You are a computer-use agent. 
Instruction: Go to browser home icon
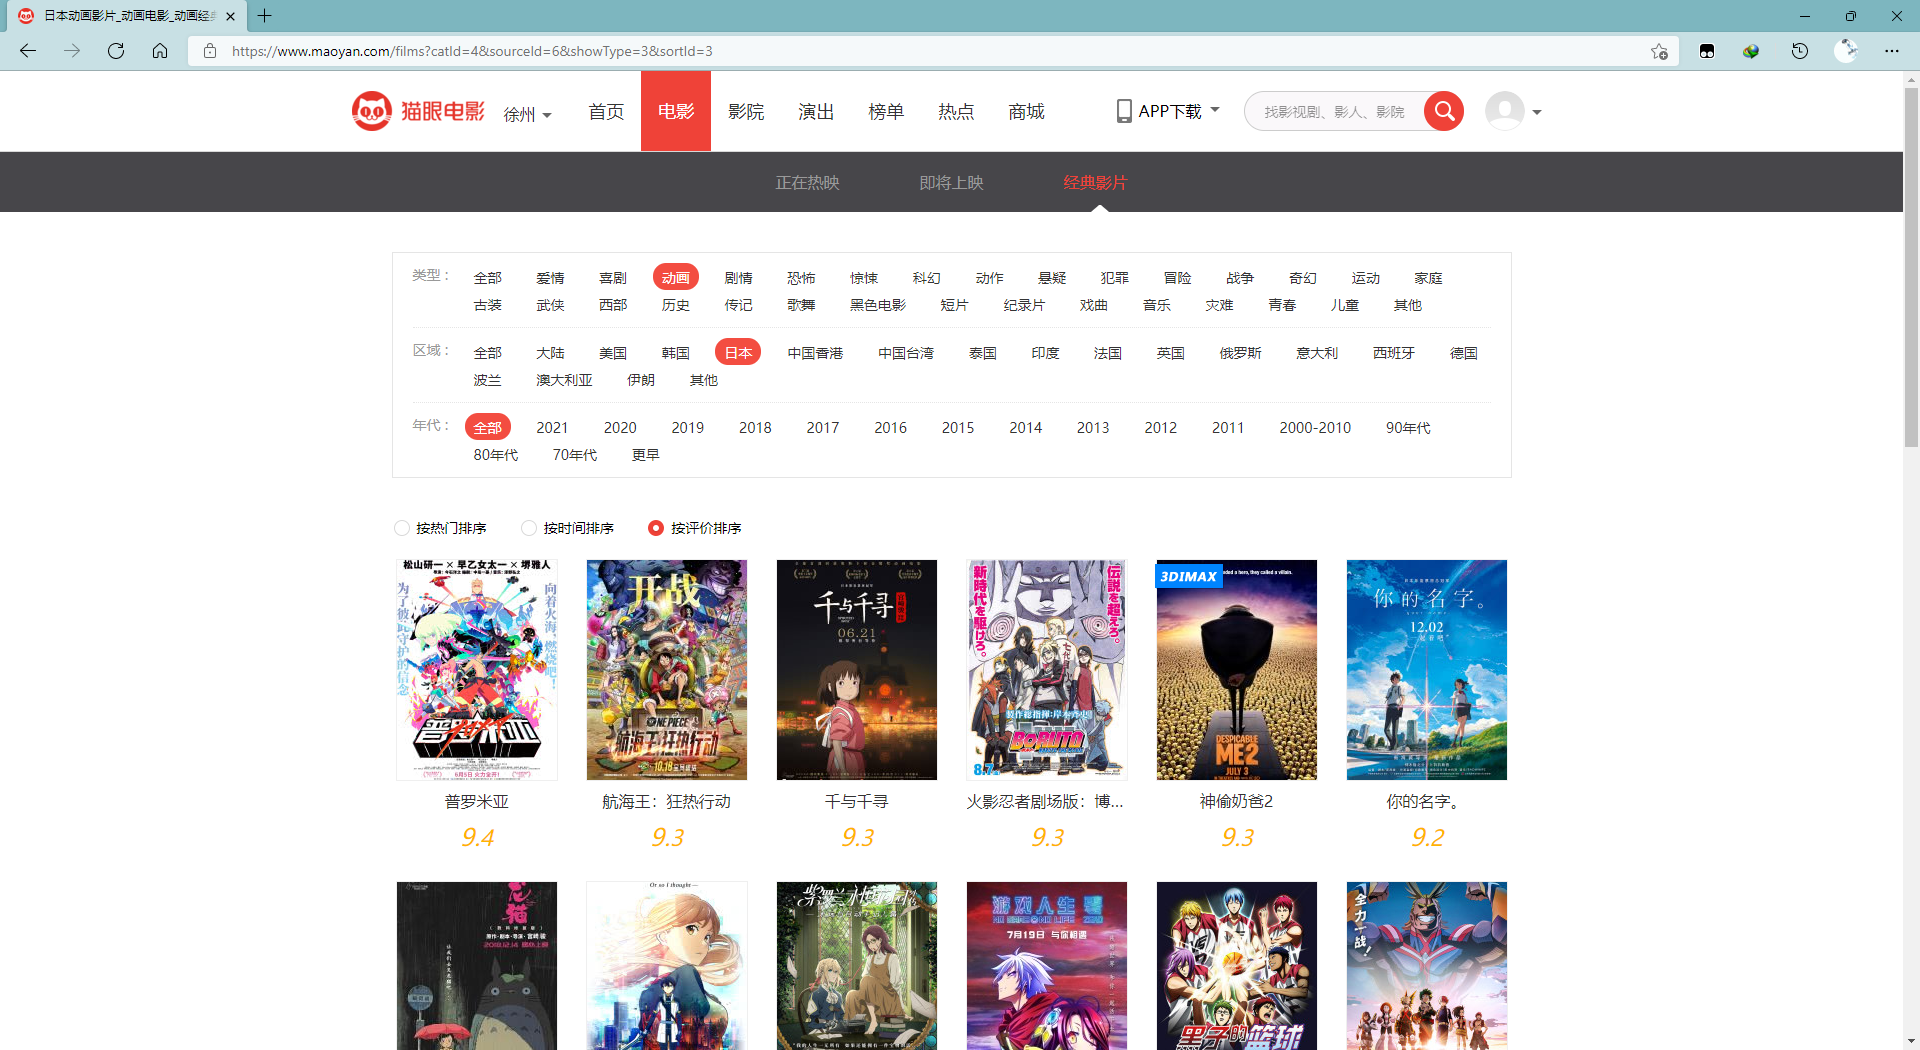click(x=160, y=51)
